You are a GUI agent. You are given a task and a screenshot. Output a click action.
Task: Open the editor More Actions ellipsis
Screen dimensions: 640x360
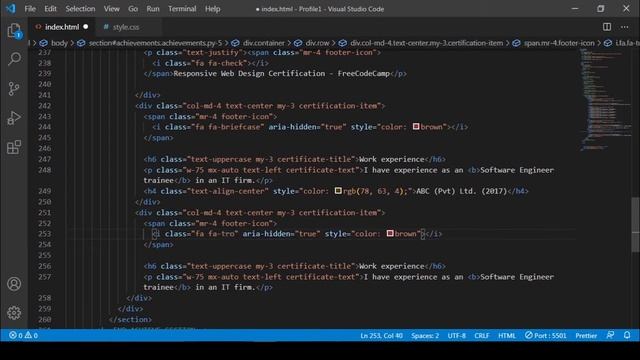(624, 27)
